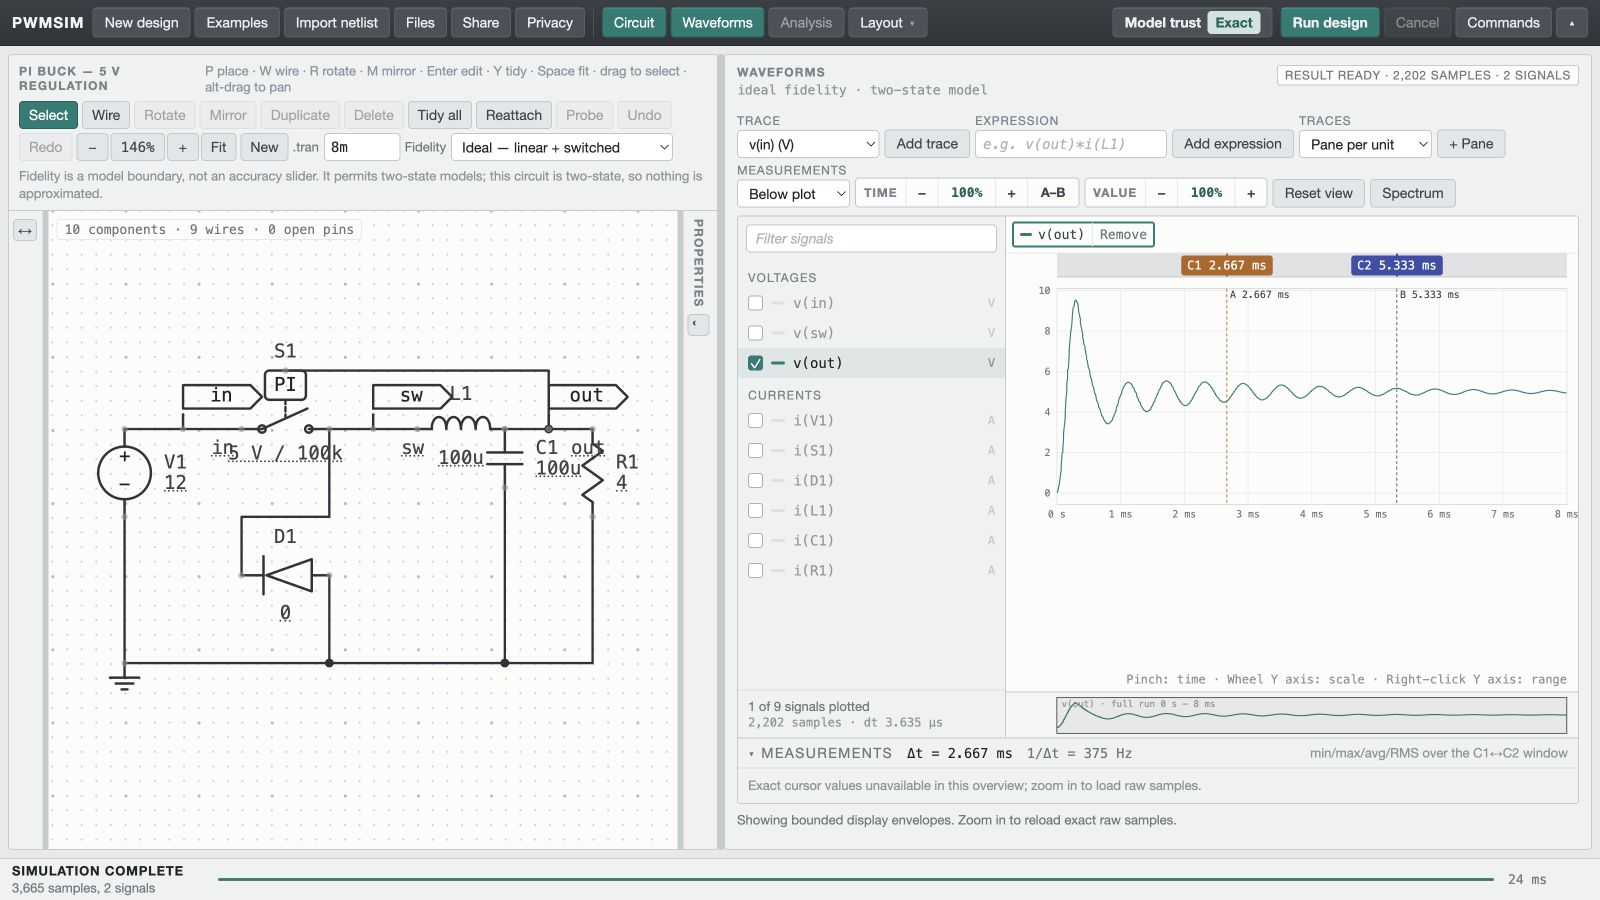This screenshot has width=1600, height=900.
Task: Open the Pane per unit dropdown
Action: coord(1365,144)
